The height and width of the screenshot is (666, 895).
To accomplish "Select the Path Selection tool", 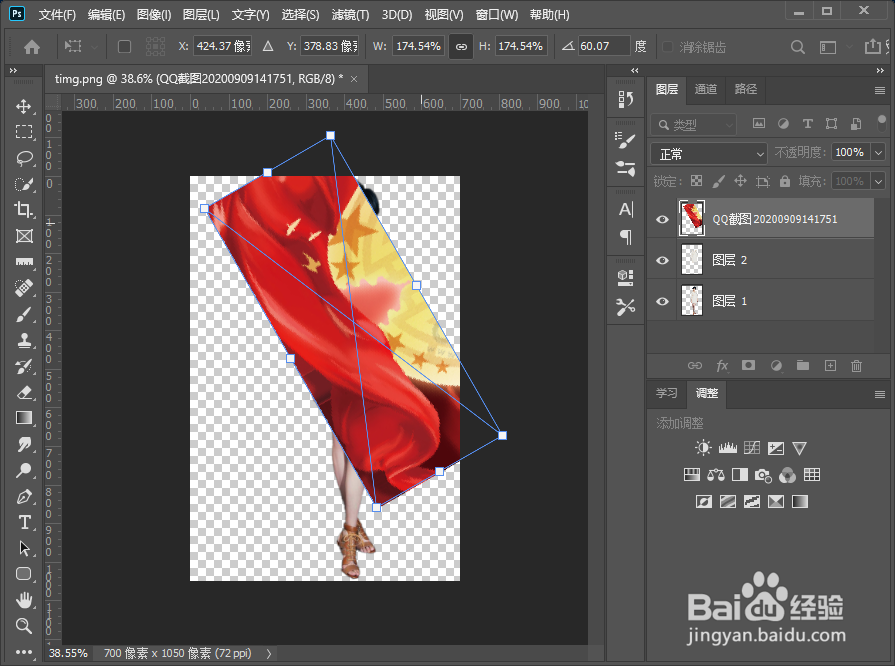I will click(x=23, y=548).
